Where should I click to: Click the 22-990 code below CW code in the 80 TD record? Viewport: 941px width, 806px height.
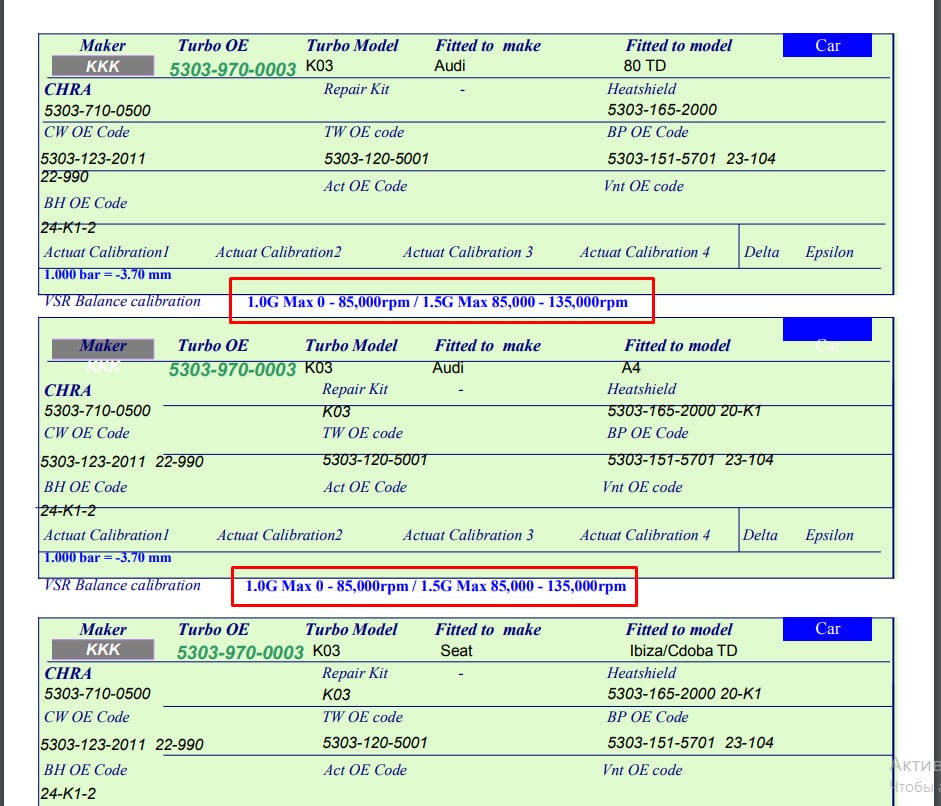[64, 177]
